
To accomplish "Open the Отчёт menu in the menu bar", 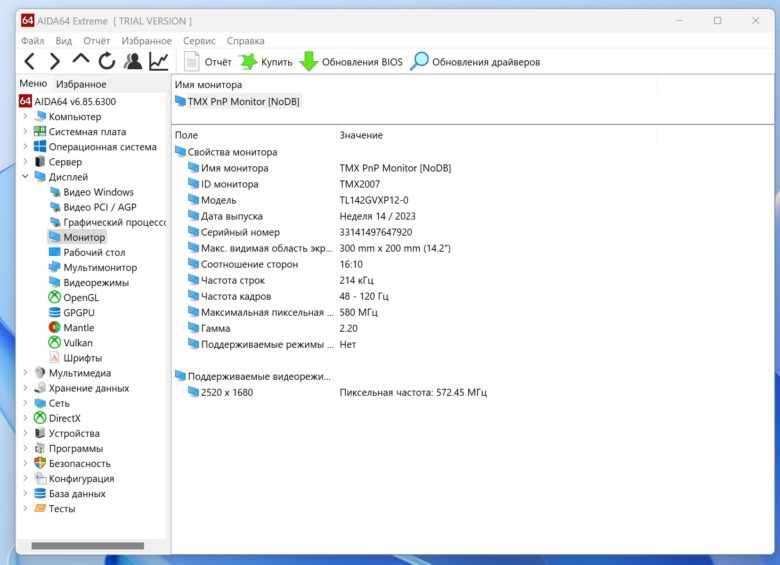I will [97, 41].
